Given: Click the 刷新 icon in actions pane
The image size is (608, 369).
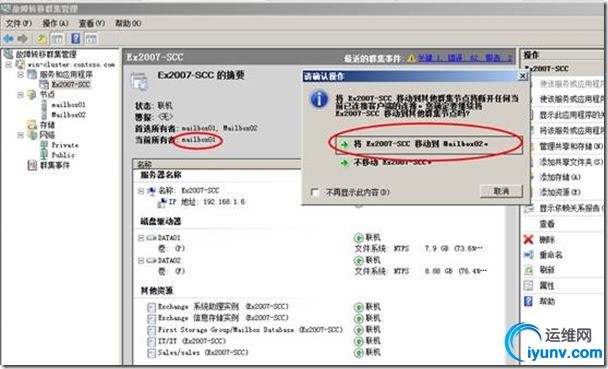Looking at the screenshot, I should coord(529,270).
